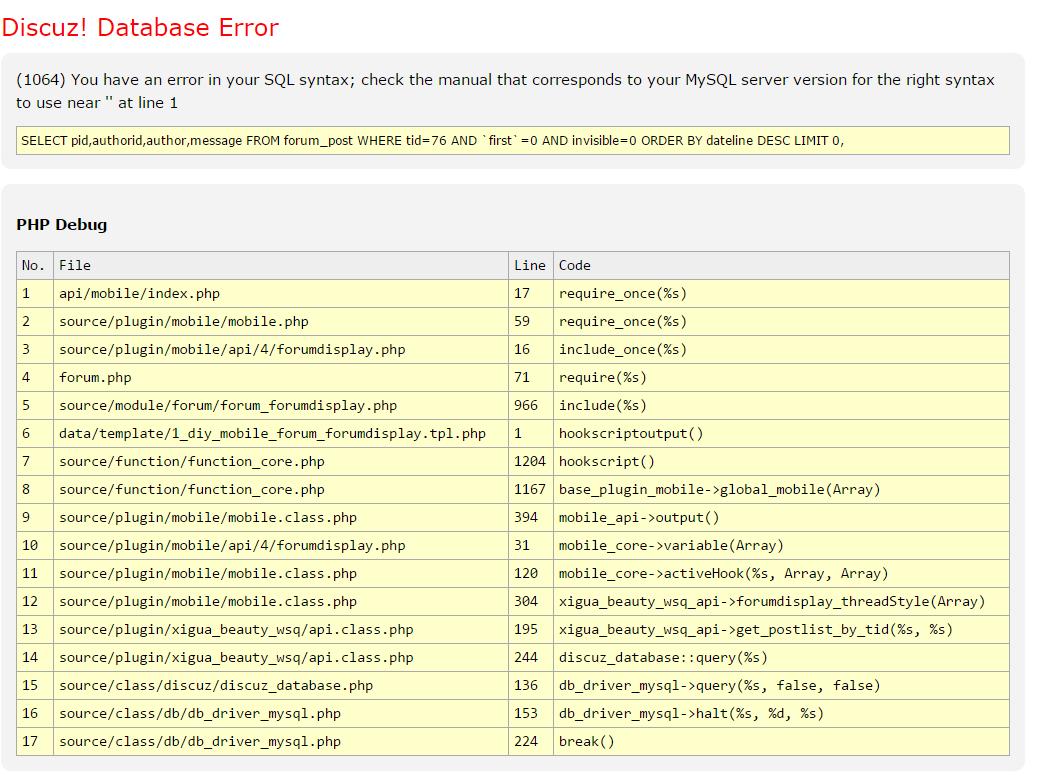The image size is (1039, 780).
Task: Click the '(1064) You have an error' message
Action: coord(505,91)
